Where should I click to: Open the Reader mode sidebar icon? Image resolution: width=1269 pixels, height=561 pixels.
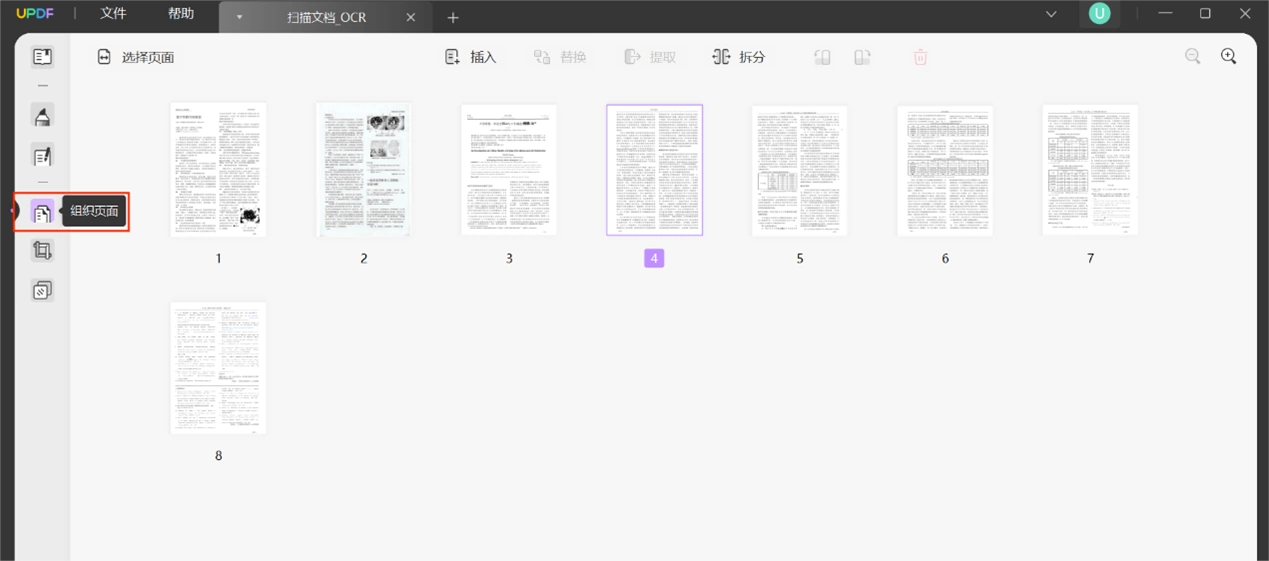pos(42,57)
